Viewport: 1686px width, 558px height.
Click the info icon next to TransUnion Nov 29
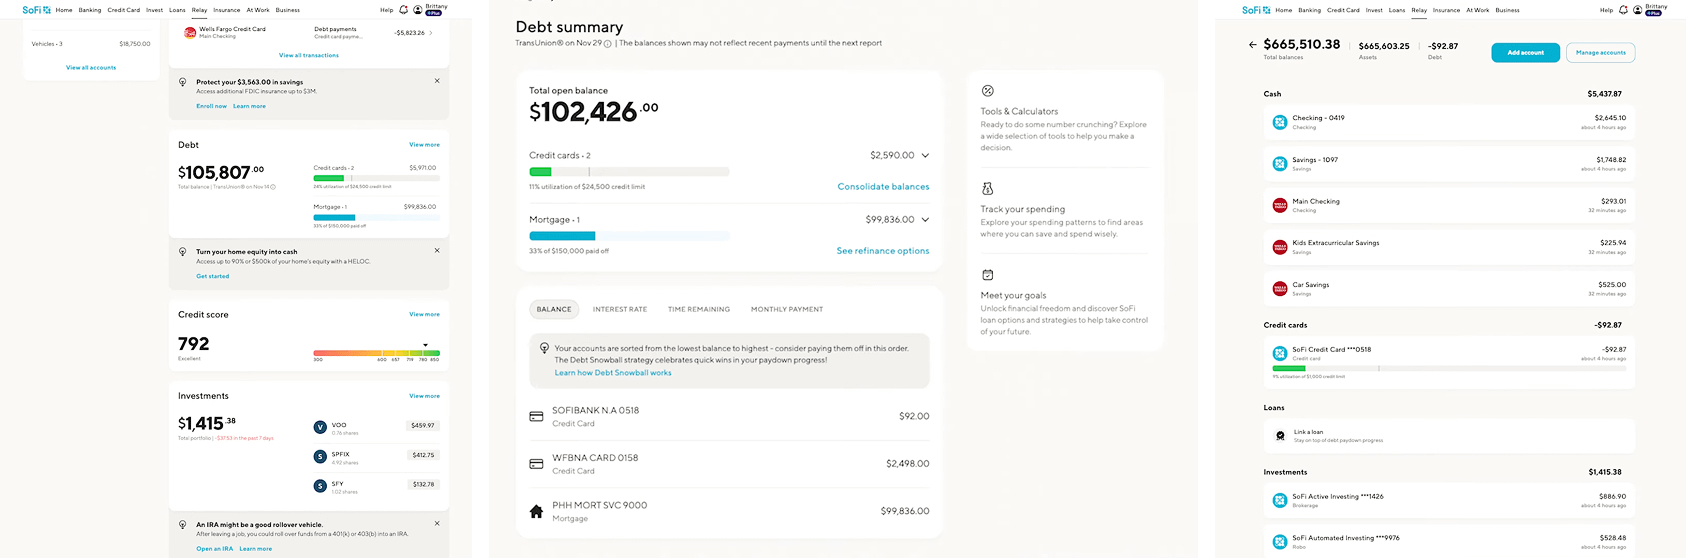[x=607, y=43]
